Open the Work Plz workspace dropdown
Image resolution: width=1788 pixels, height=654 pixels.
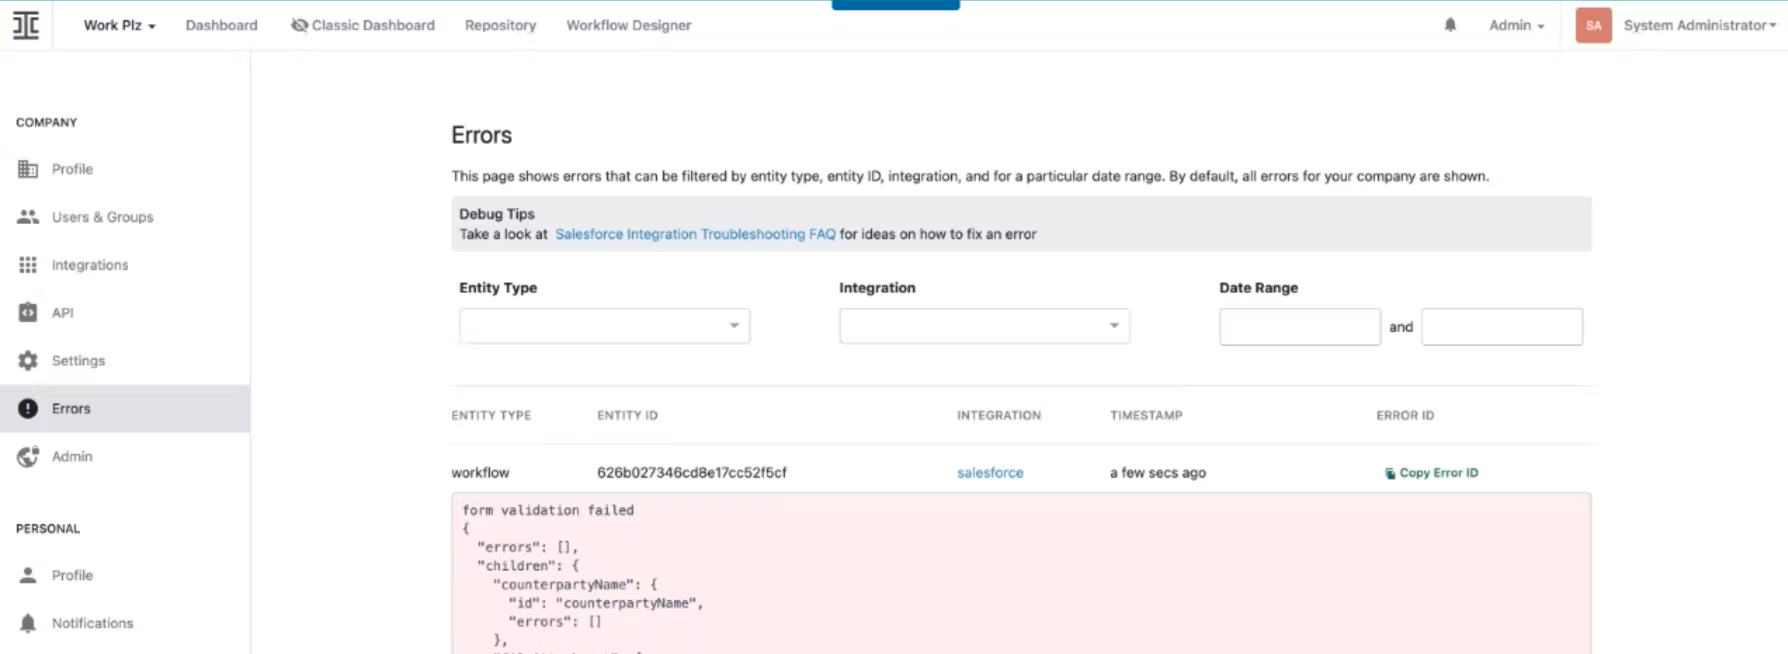pyautogui.click(x=119, y=25)
